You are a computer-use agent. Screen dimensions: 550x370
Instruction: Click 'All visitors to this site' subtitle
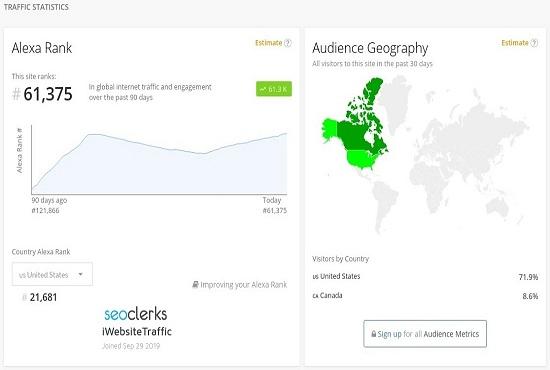[372, 64]
